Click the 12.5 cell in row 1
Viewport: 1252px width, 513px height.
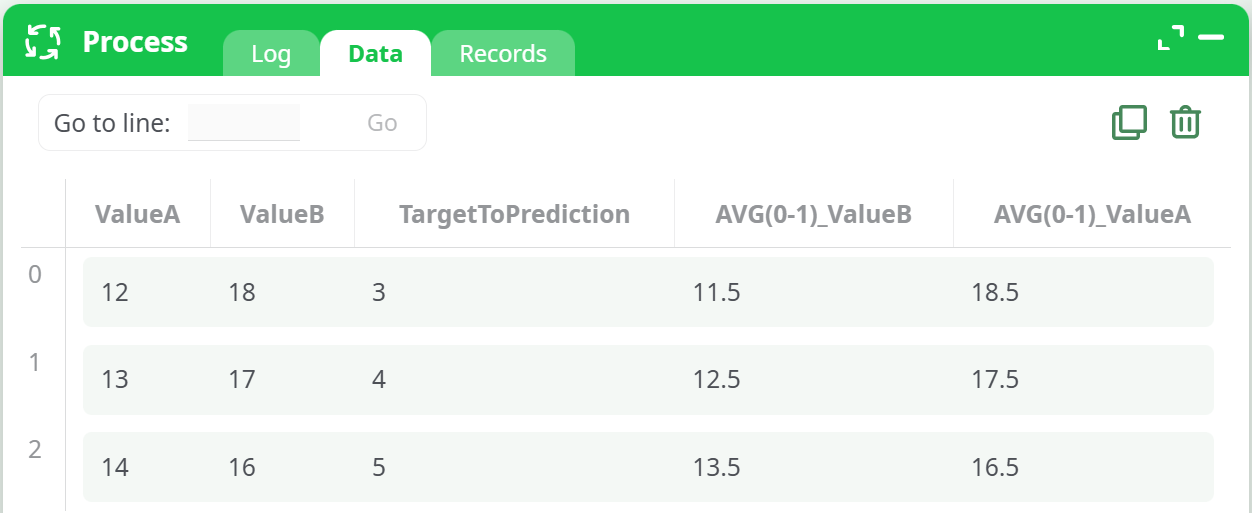point(716,380)
